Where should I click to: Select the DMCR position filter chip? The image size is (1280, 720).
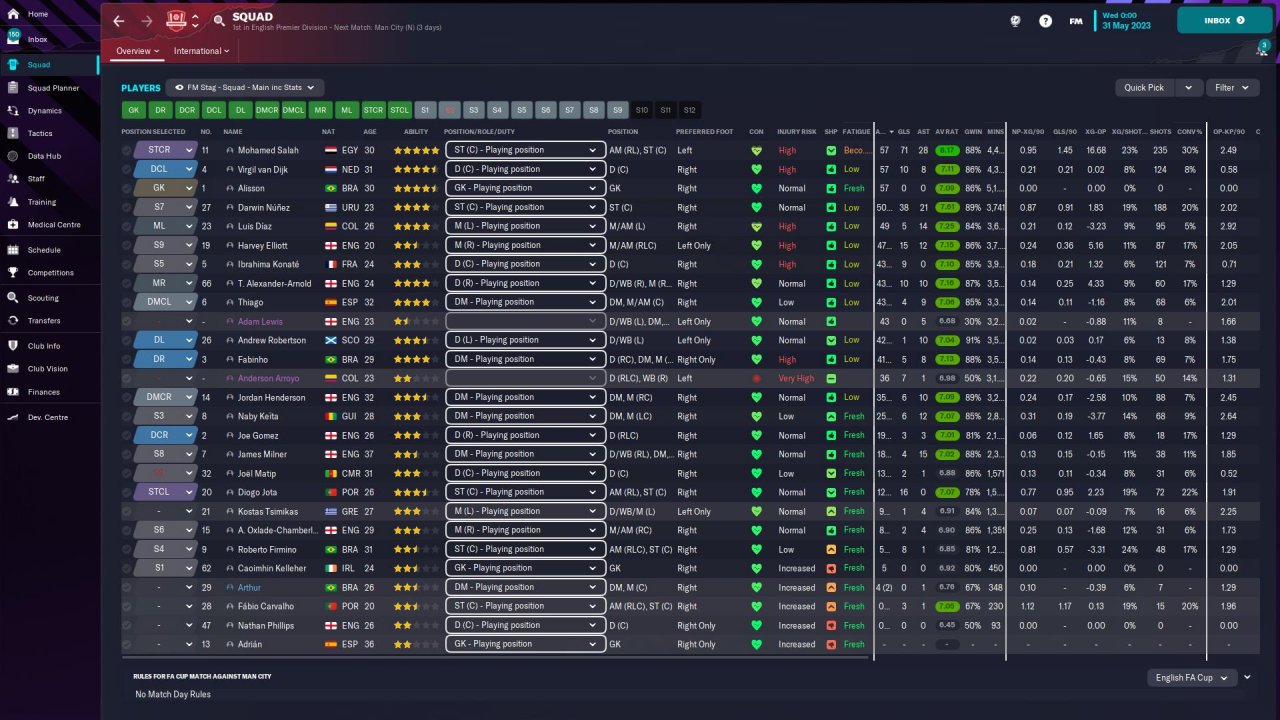tap(267, 110)
